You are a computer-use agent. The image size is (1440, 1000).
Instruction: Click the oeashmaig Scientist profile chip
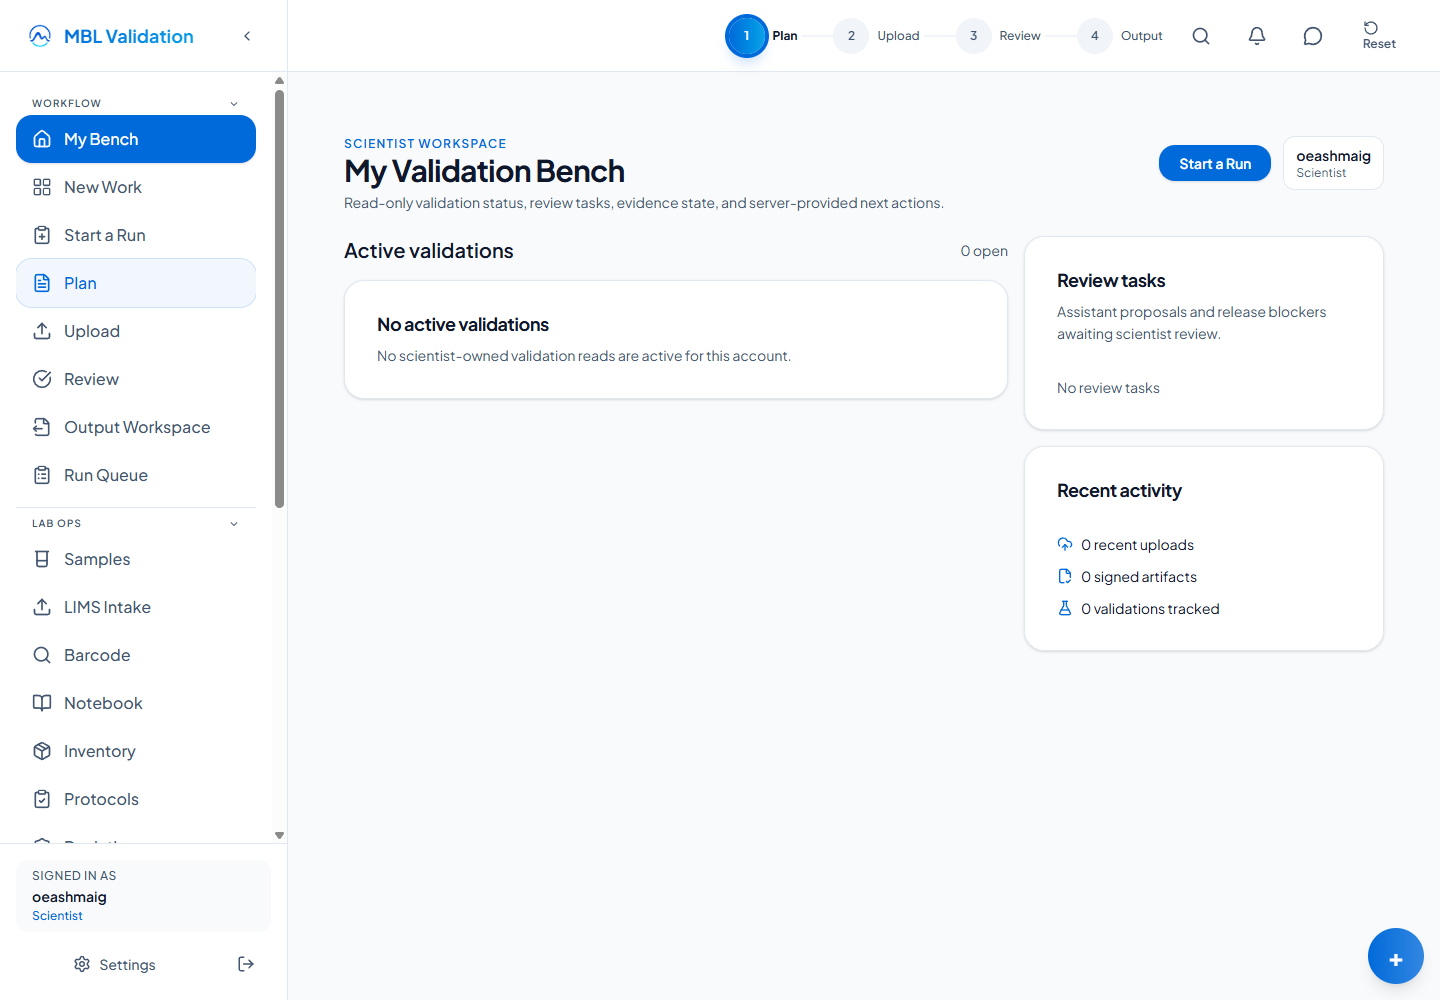coord(1333,163)
